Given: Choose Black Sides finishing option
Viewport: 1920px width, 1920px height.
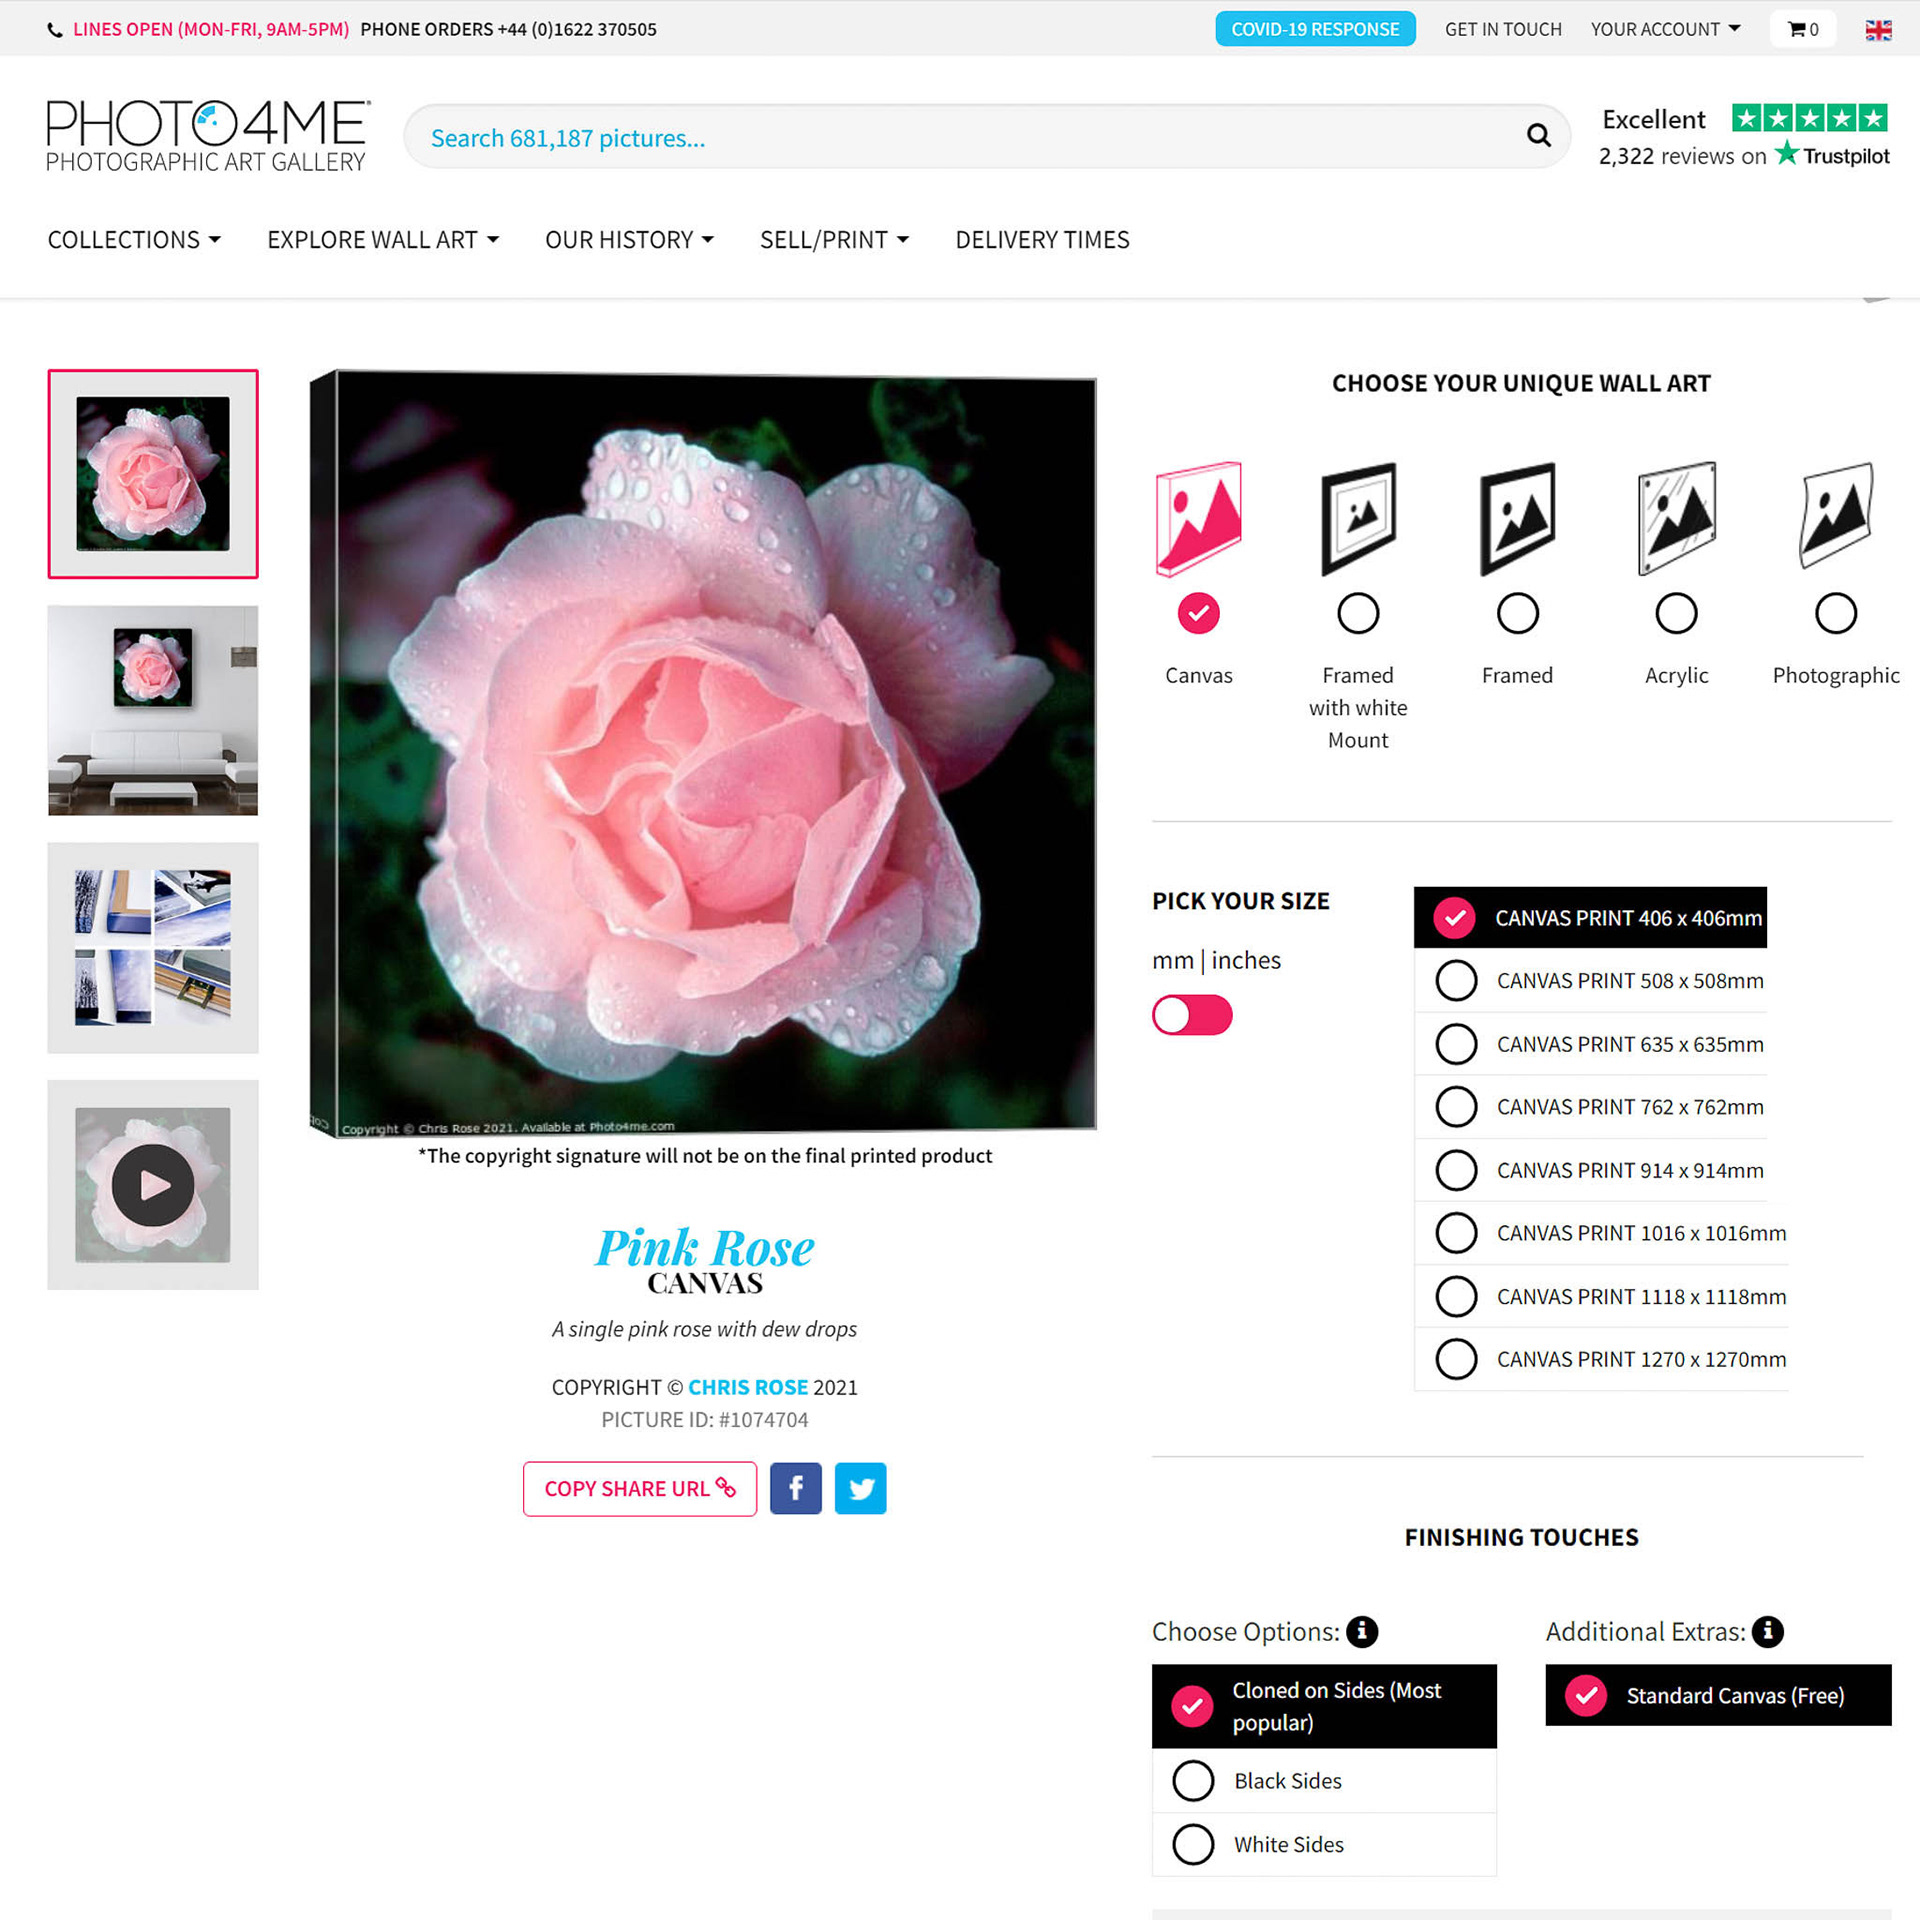Looking at the screenshot, I should click(1324, 1781).
